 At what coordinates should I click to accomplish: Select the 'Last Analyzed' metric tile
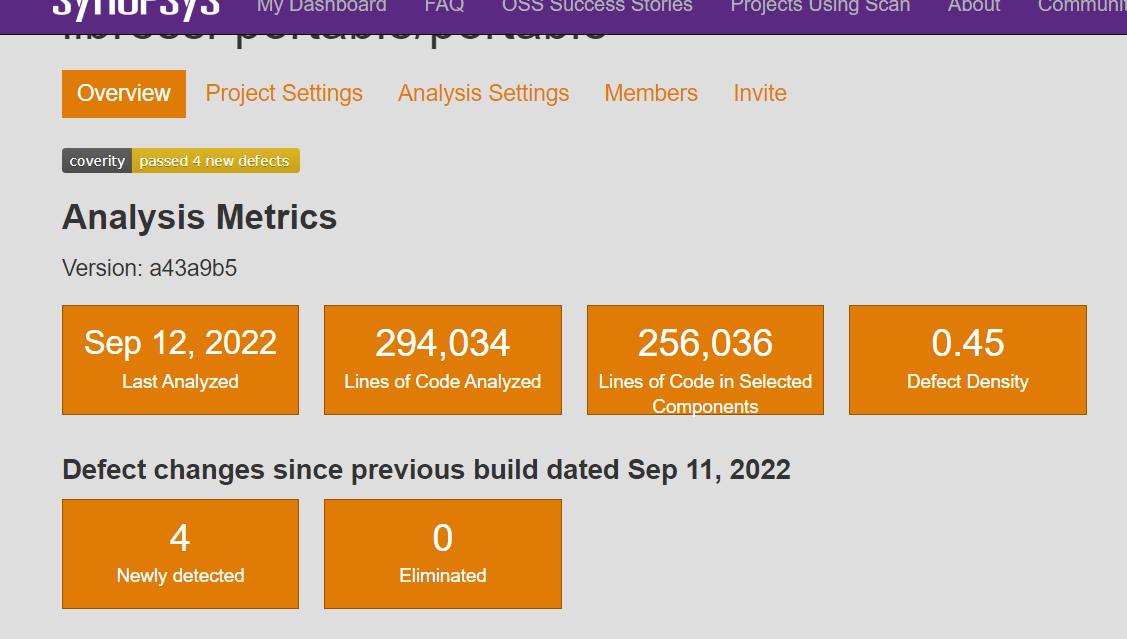pos(180,359)
